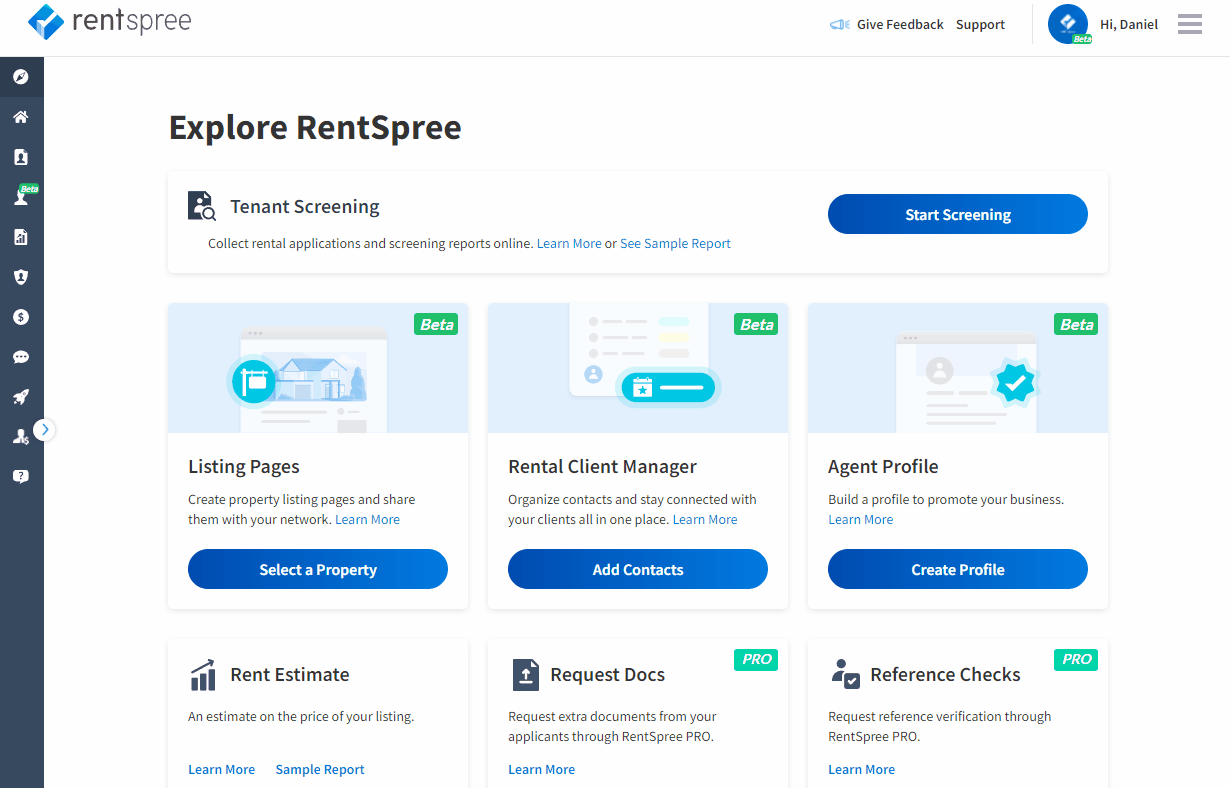Open the applicant document sidebar icon
This screenshot has width=1230, height=788.
(x=21, y=157)
